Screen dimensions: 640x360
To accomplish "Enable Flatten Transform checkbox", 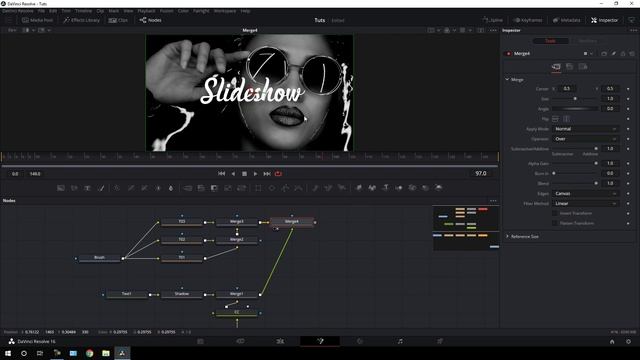I will click(555, 223).
